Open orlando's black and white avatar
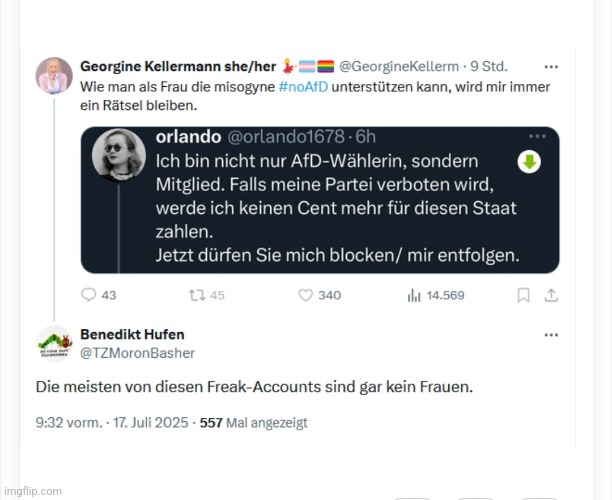 coord(119,155)
